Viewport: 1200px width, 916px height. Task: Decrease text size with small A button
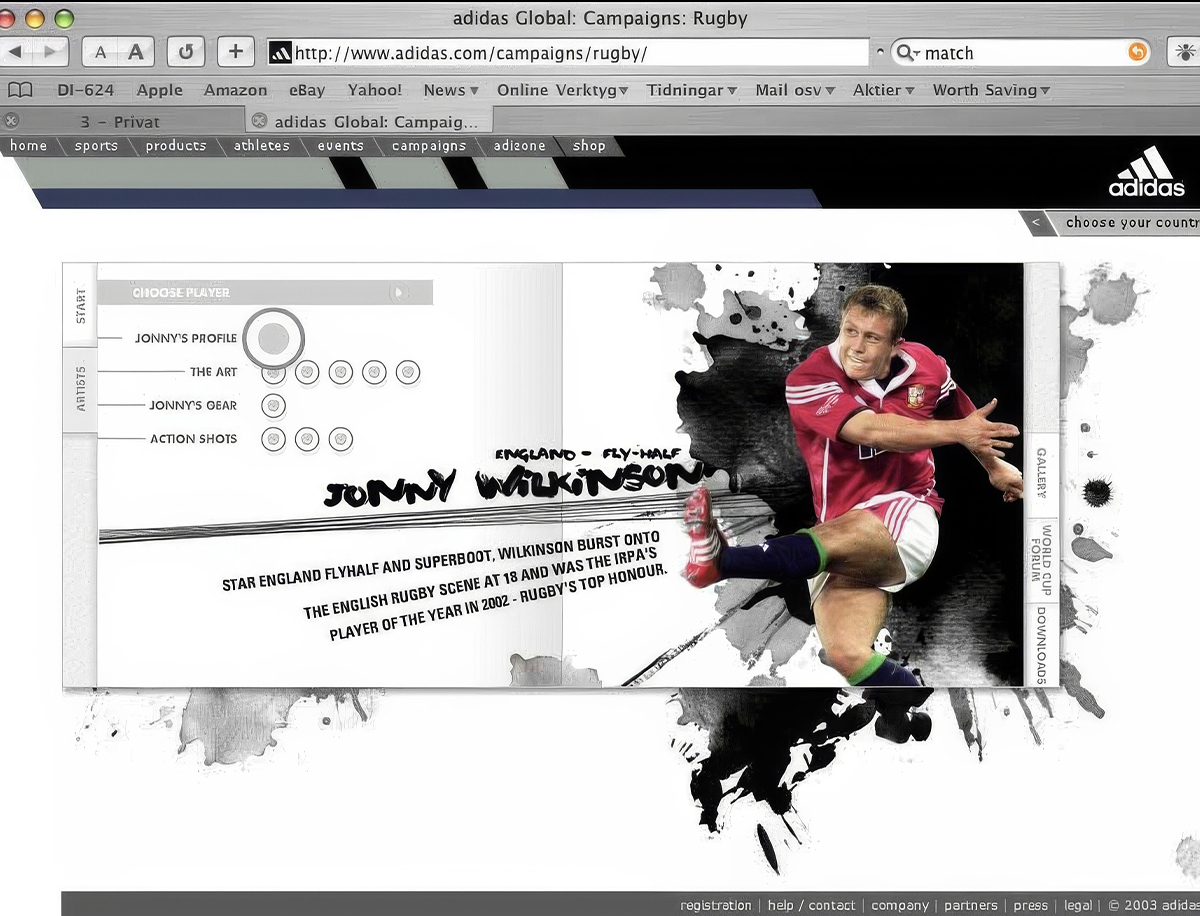[x=100, y=52]
